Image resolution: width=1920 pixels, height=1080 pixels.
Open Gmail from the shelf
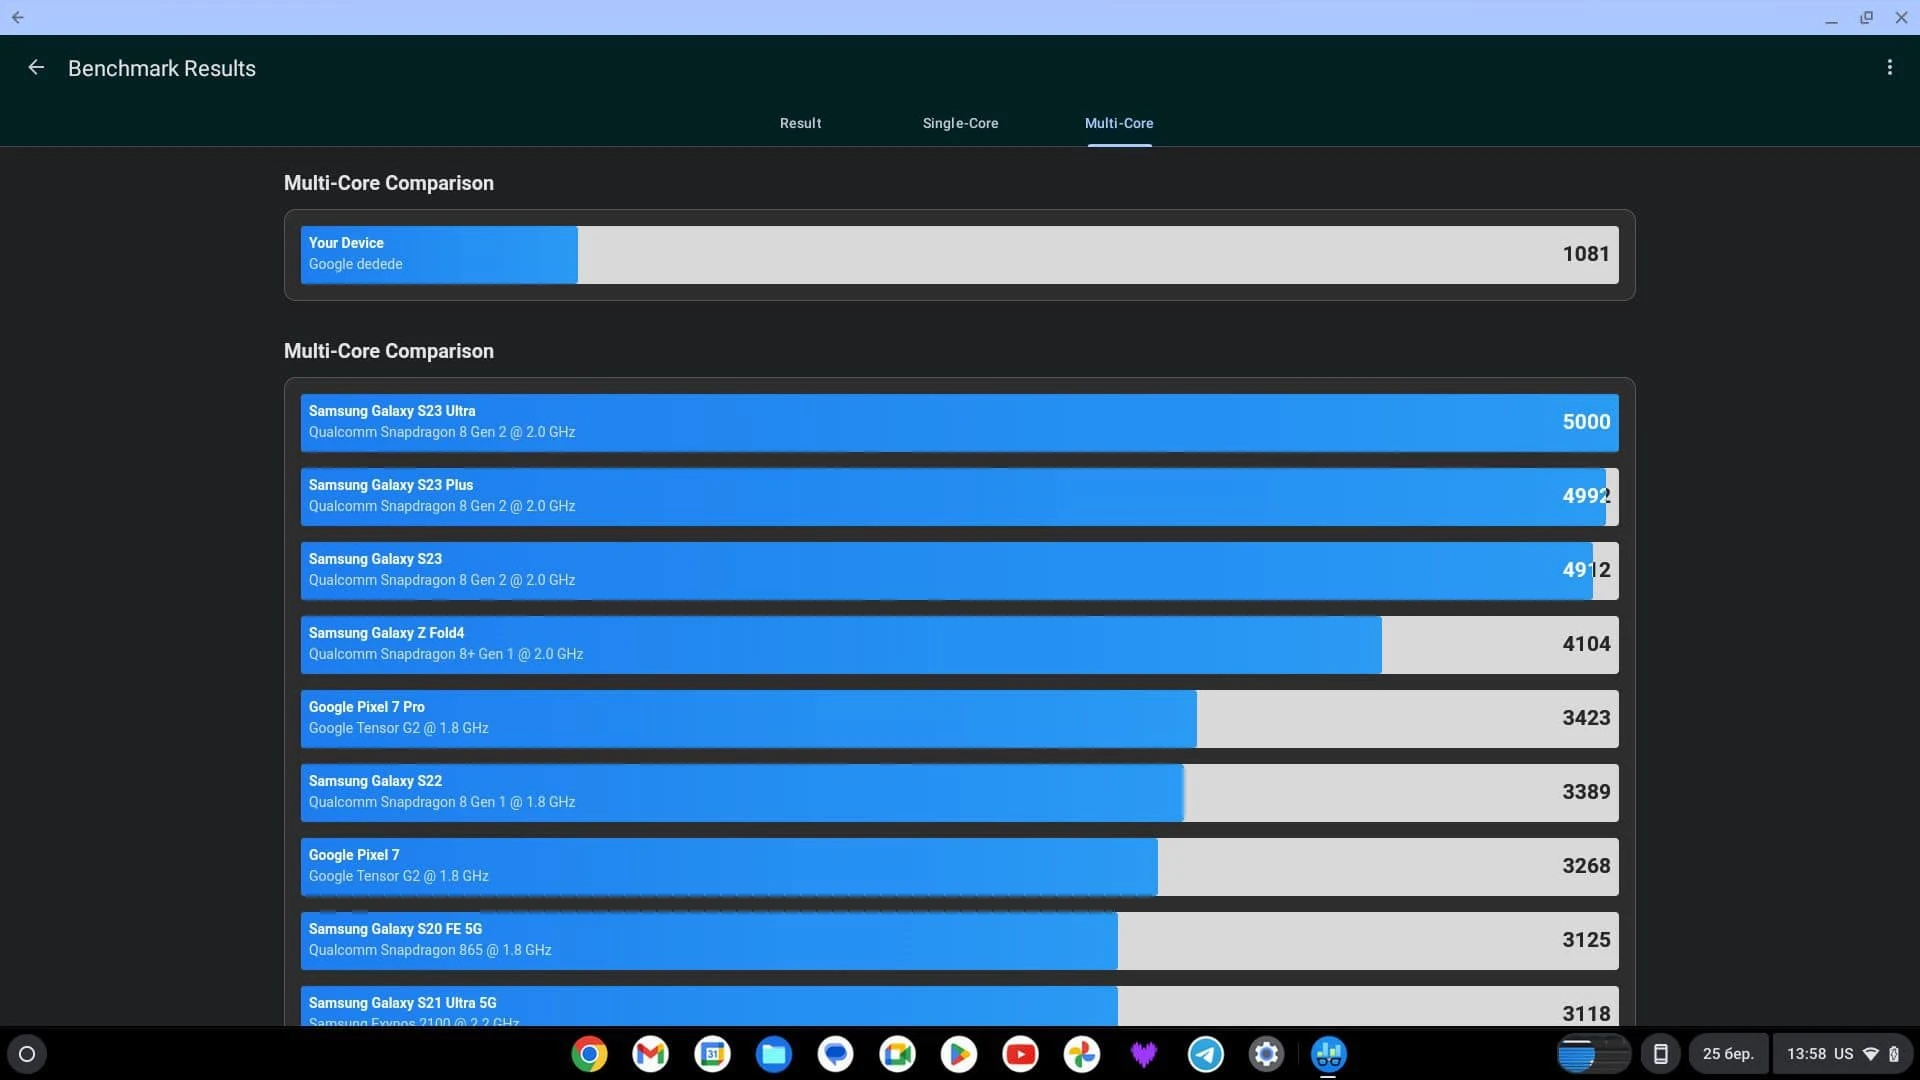point(651,1054)
